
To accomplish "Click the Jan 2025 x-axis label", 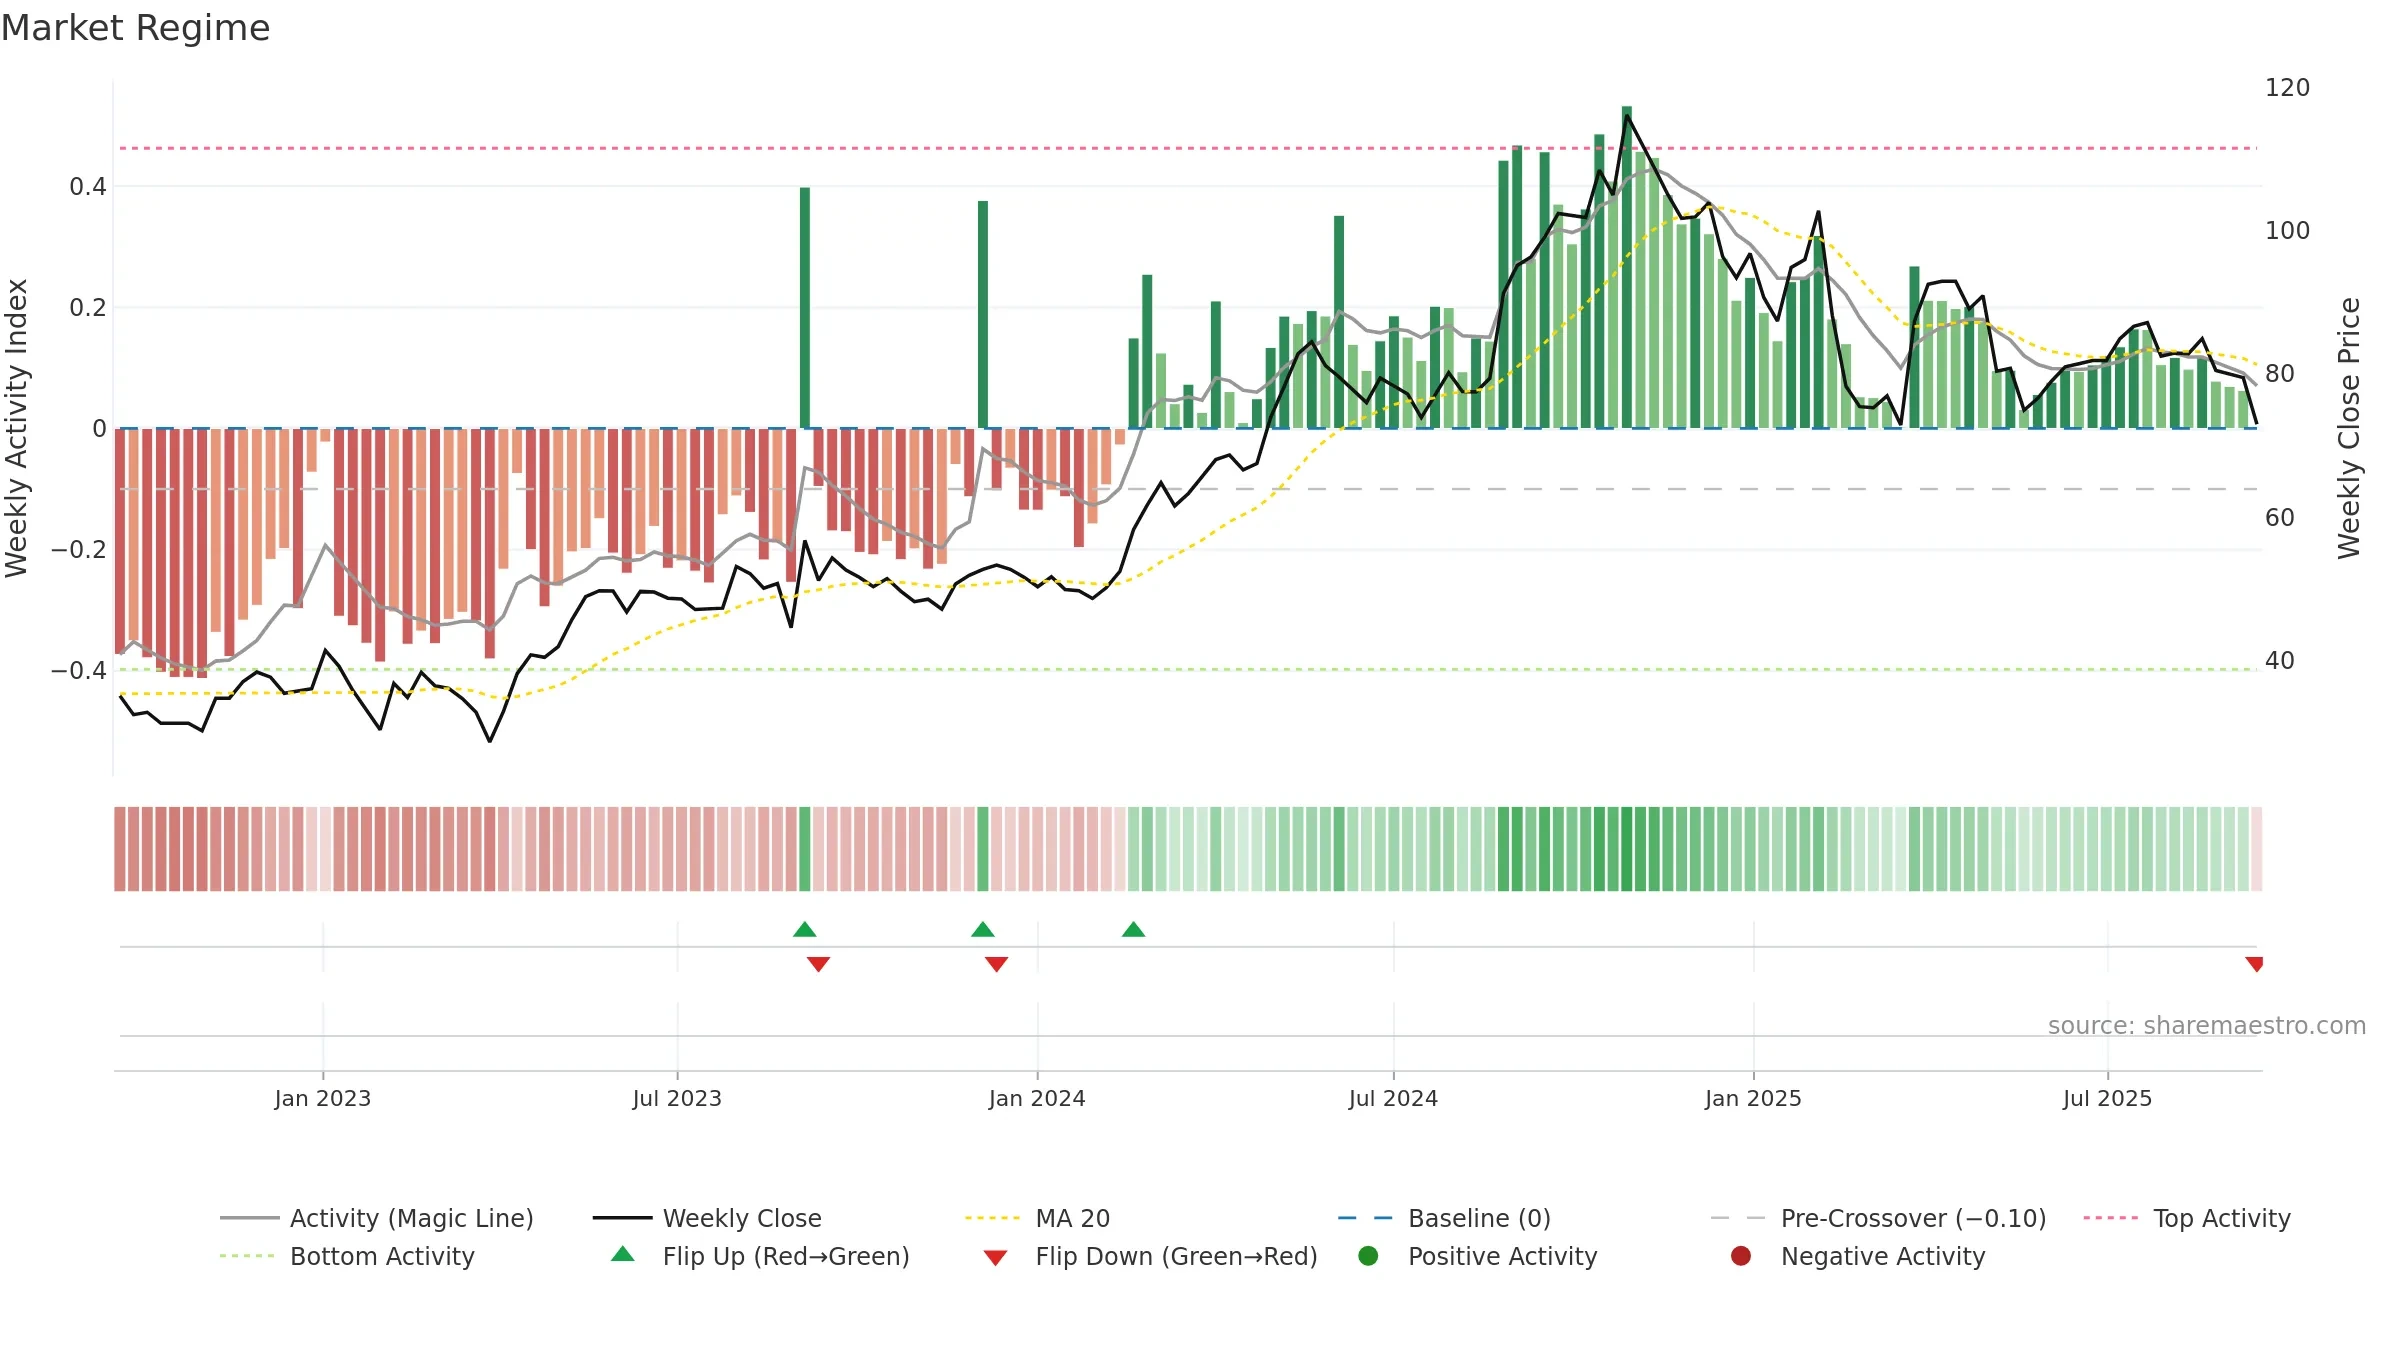I will 1753,1098.
